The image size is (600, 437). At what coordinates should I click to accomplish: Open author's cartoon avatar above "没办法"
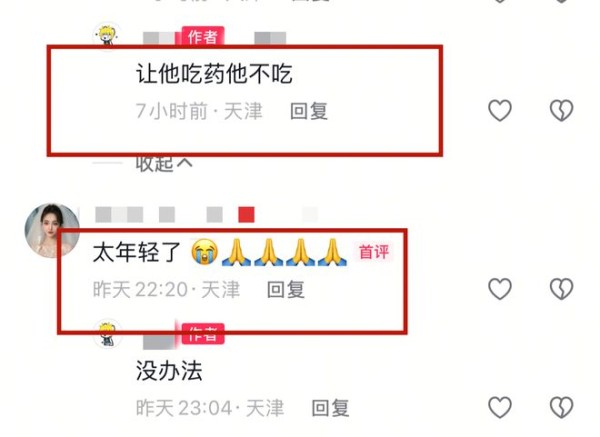[108, 334]
